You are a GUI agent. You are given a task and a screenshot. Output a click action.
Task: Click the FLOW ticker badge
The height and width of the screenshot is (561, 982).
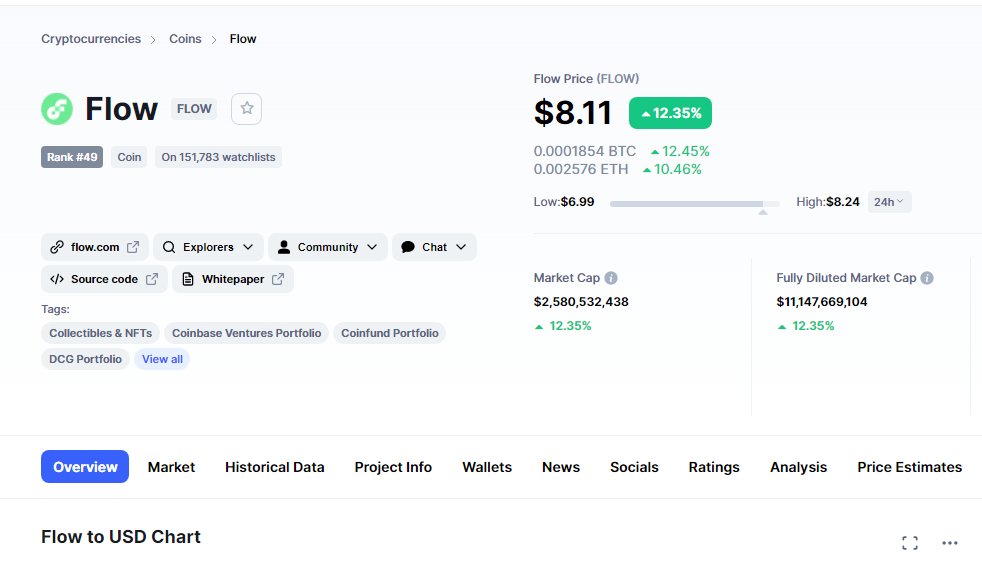coord(194,109)
